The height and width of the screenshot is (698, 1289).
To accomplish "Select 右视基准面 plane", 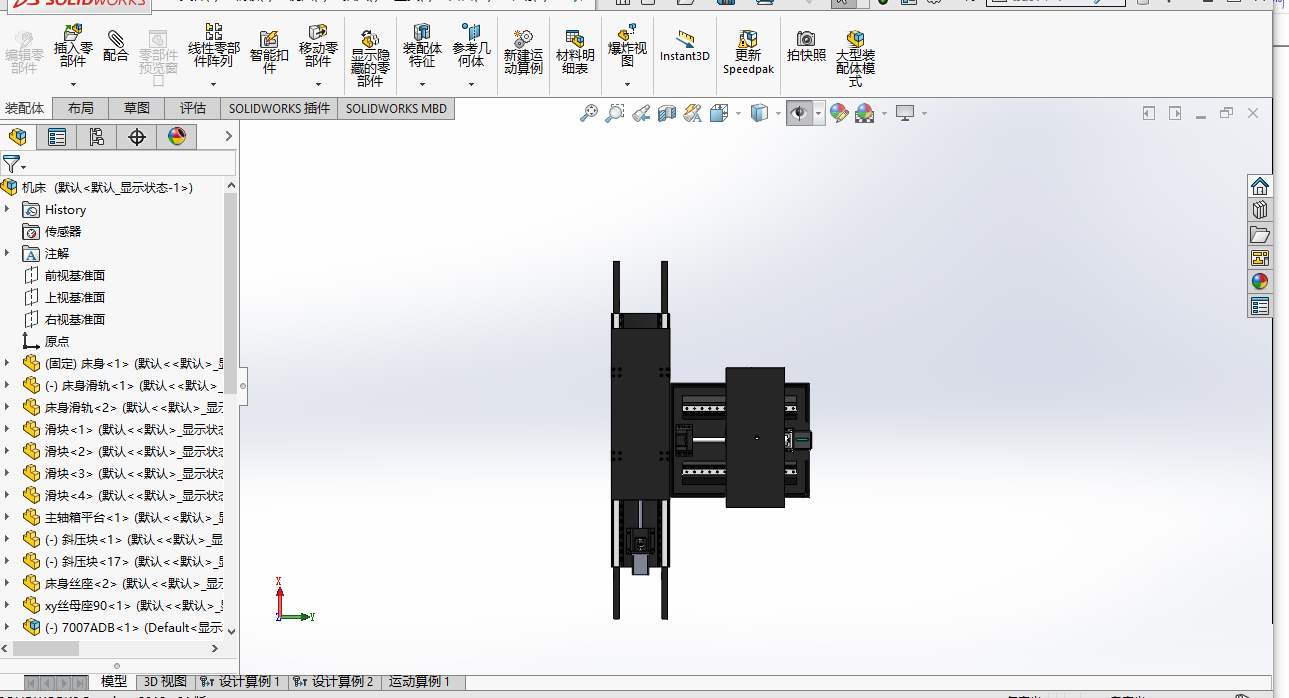I will [x=74, y=319].
